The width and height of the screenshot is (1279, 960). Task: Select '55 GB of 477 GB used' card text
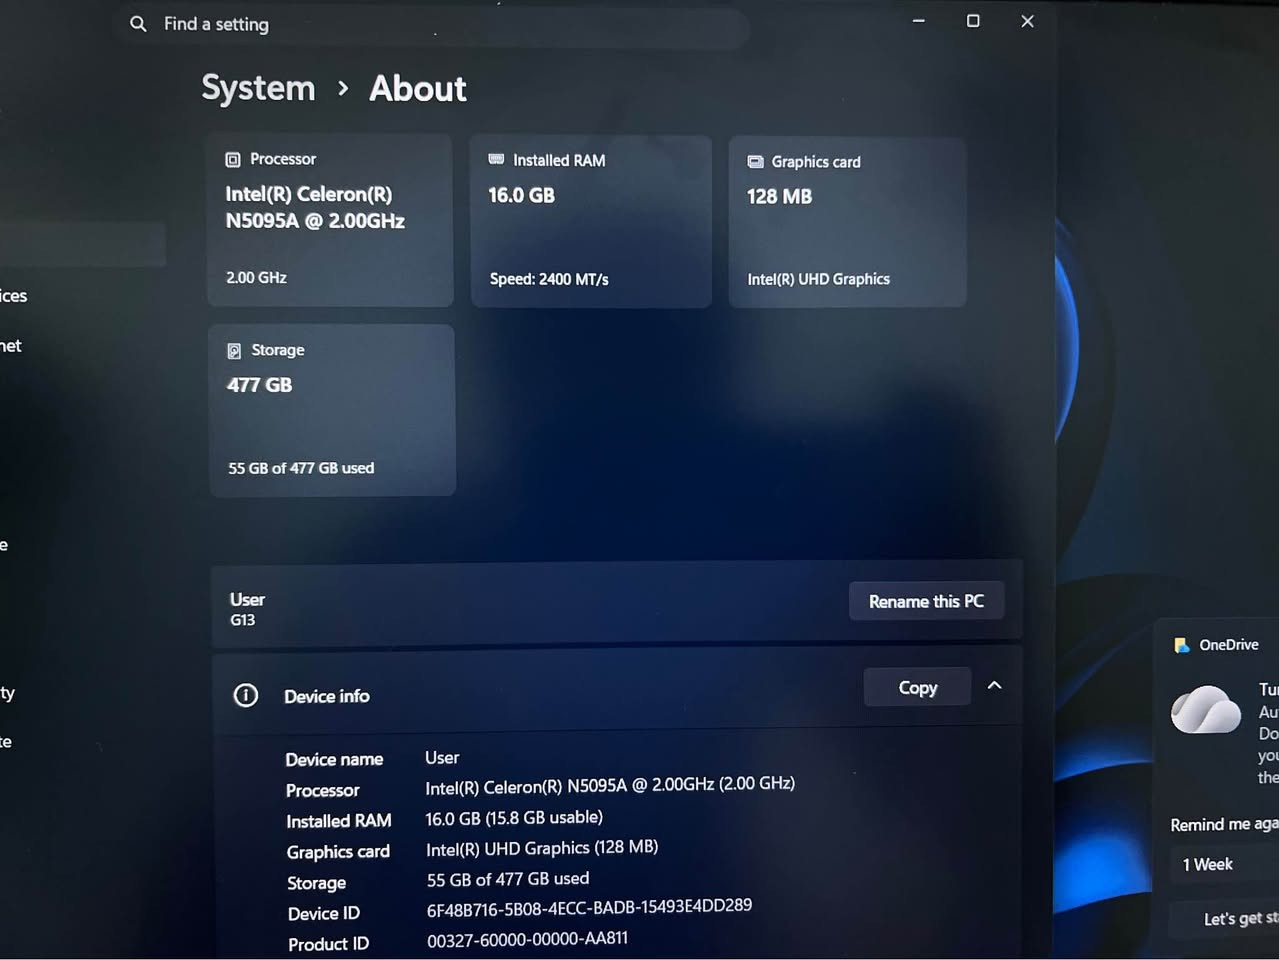tap(301, 468)
